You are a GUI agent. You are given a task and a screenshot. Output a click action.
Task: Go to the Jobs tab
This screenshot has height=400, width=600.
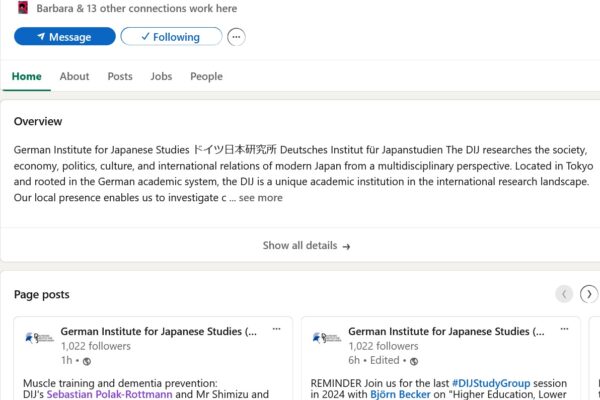tap(161, 76)
